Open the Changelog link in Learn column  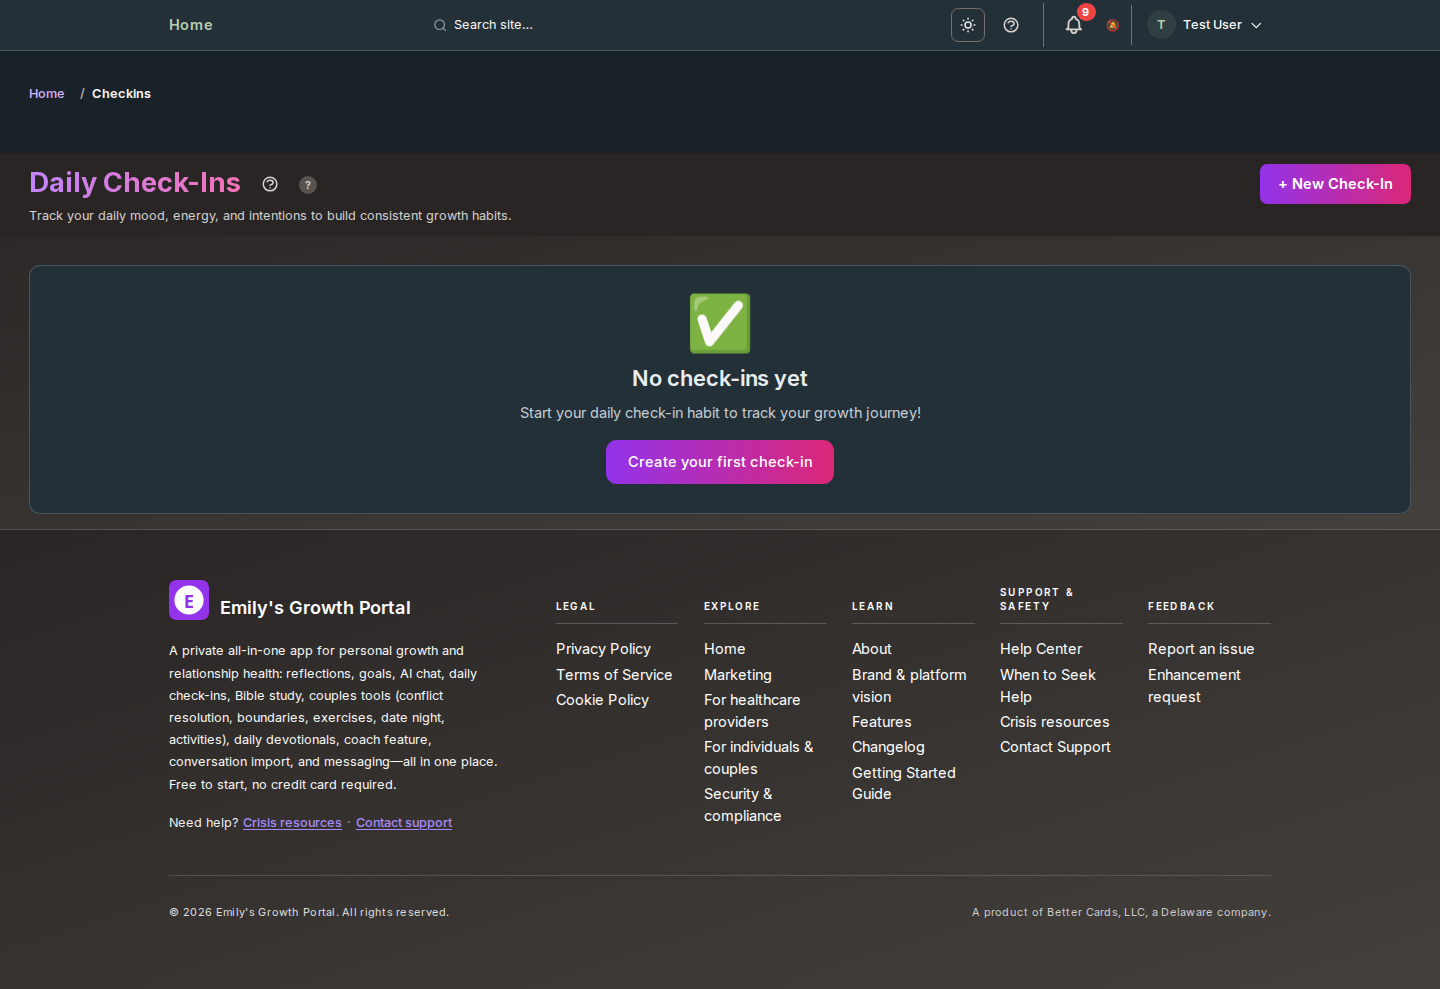(888, 747)
